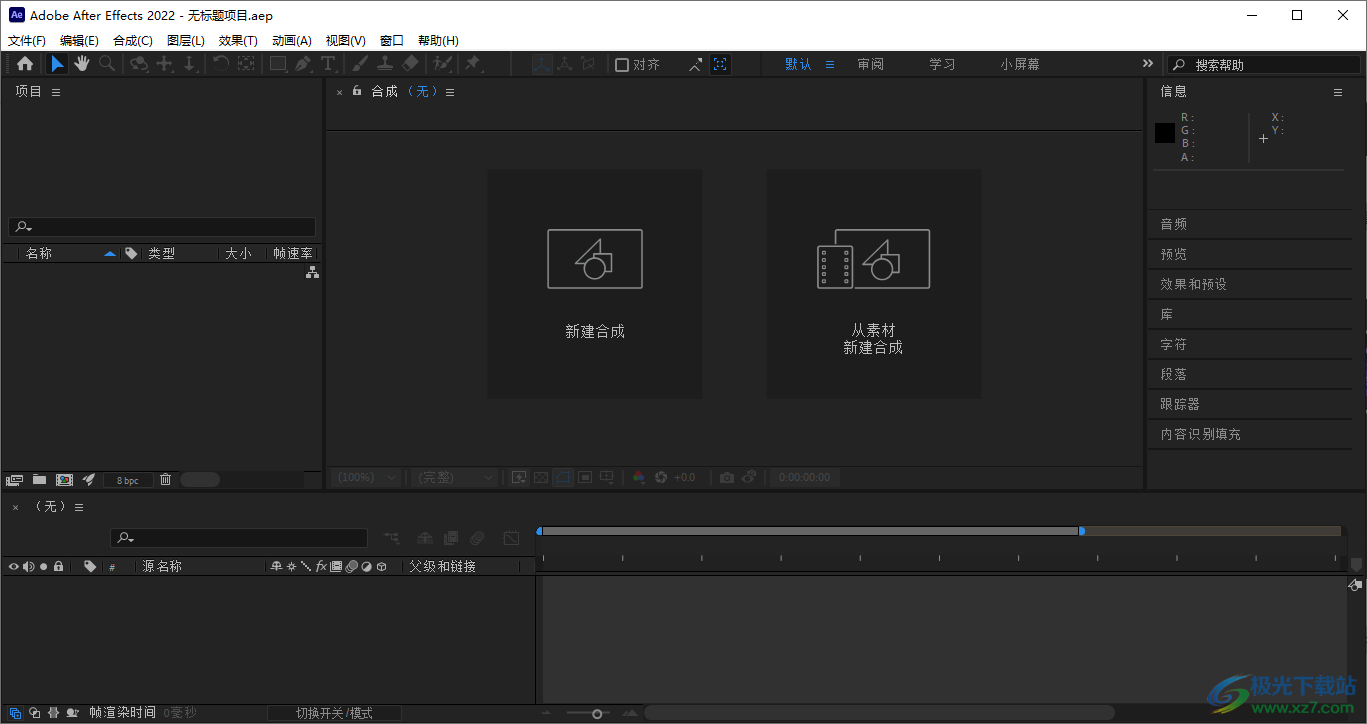The height and width of the screenshot is (724, 1367).
Task: Click 从素材新建合成
Action: [x=873, y=283]
